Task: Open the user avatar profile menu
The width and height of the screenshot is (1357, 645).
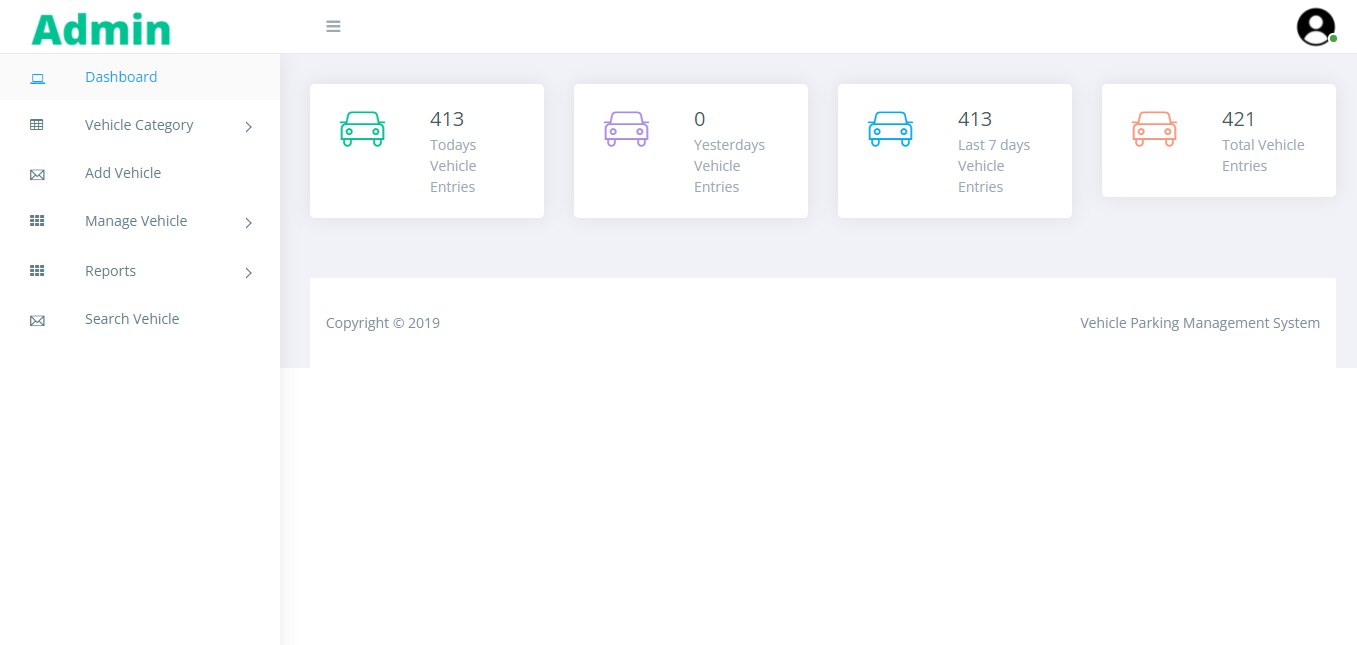Action: pos(1316,27)
